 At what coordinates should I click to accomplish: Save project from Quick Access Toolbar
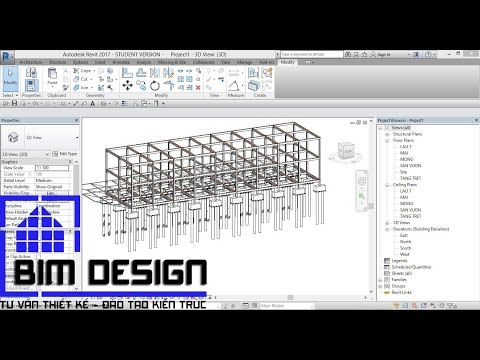[x=14, y=104]
